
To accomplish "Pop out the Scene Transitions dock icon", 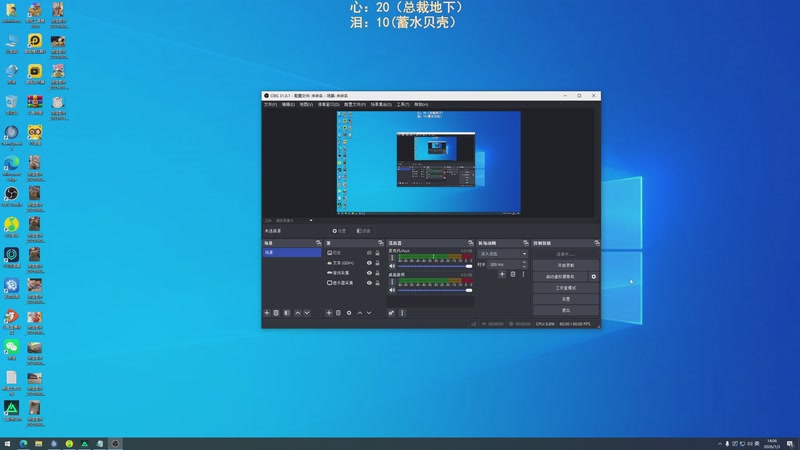I will pyautogui.click(x=526, y=243).
